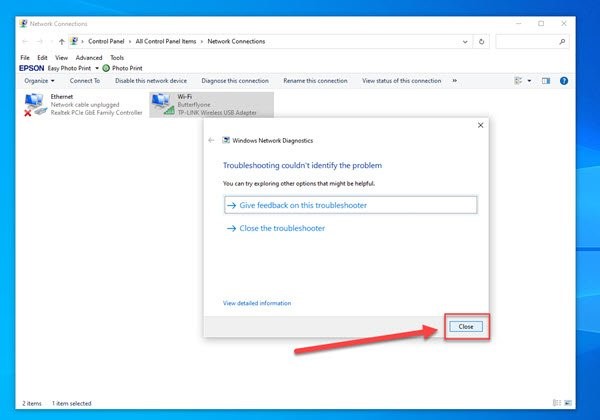Click the EPSON logo in the toolbar
Screen dimensions: 600x420
point(31,68)
